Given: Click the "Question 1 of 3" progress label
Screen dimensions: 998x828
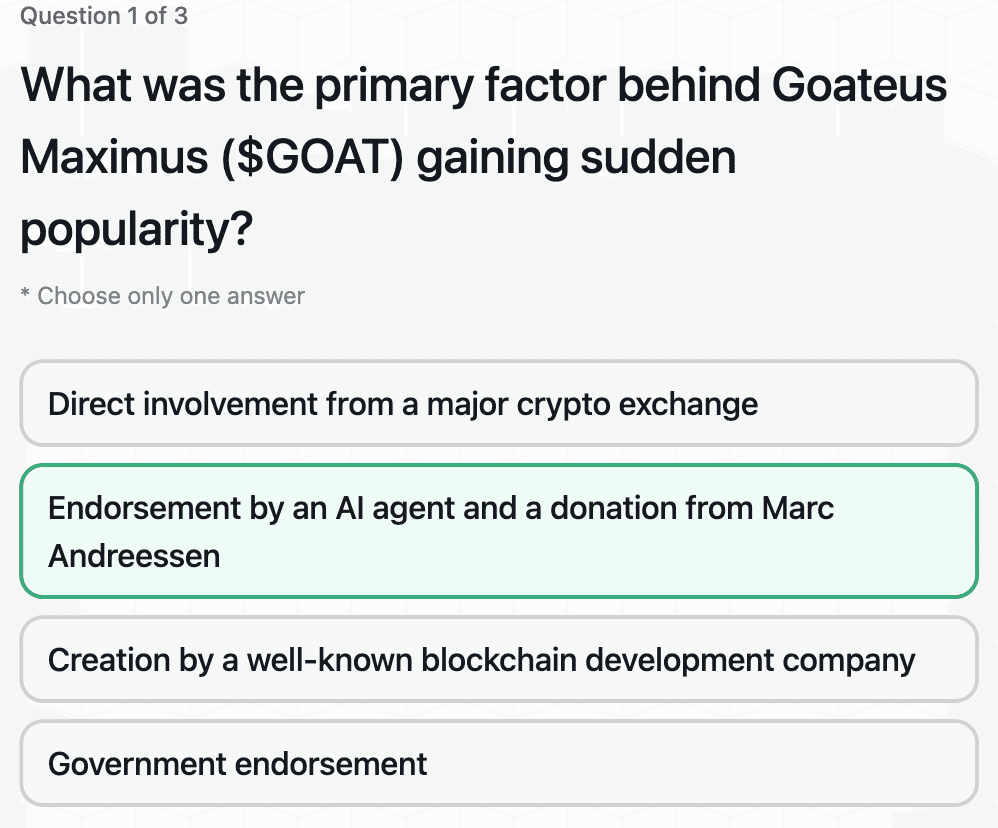Looking at the screenshot, I should 101,15.
